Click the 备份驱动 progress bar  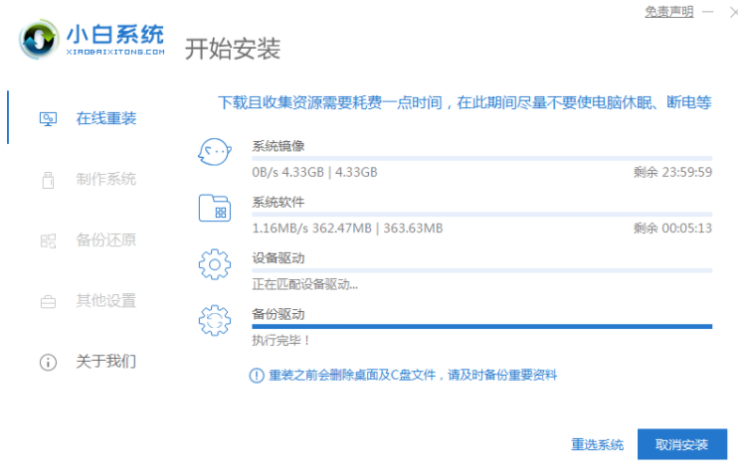[x=481, y=326]
